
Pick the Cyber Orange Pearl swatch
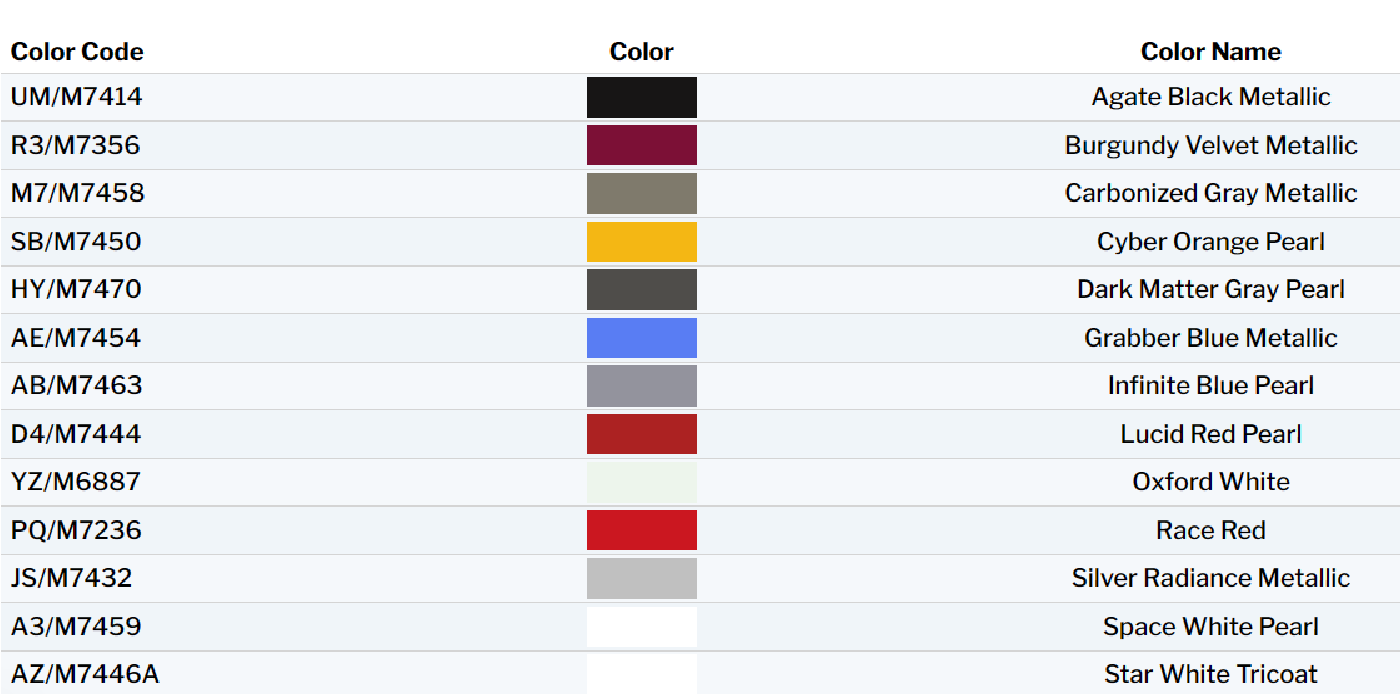[x=641, y=242]
